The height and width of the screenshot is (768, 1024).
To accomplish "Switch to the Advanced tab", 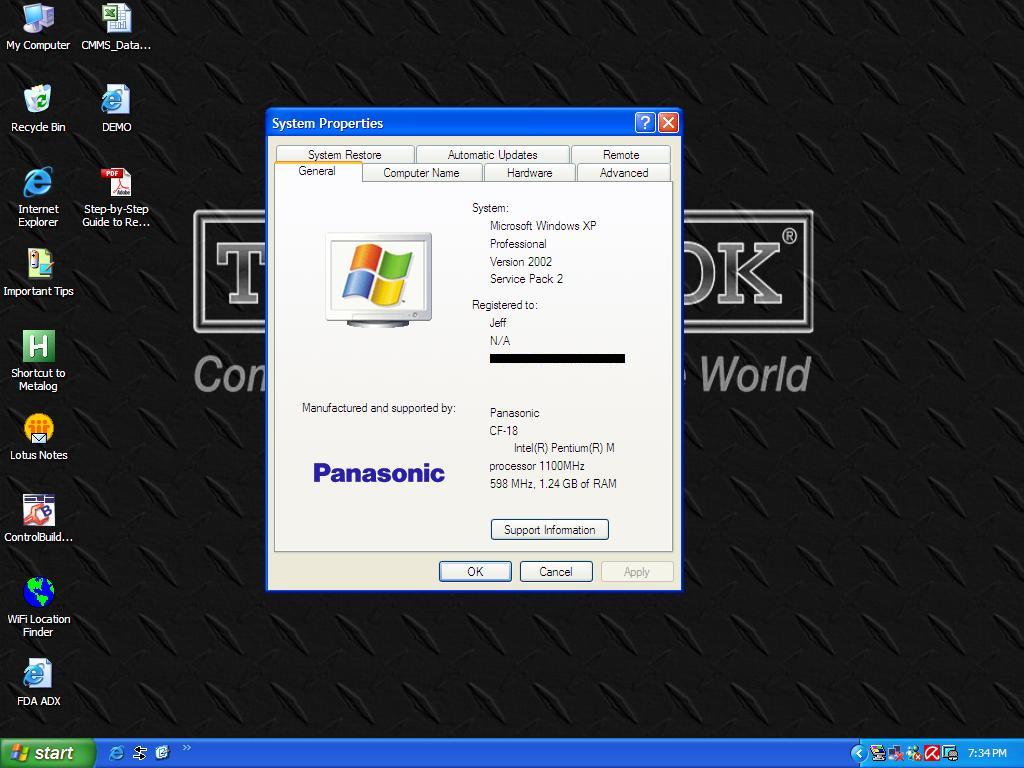I will 624,172.
